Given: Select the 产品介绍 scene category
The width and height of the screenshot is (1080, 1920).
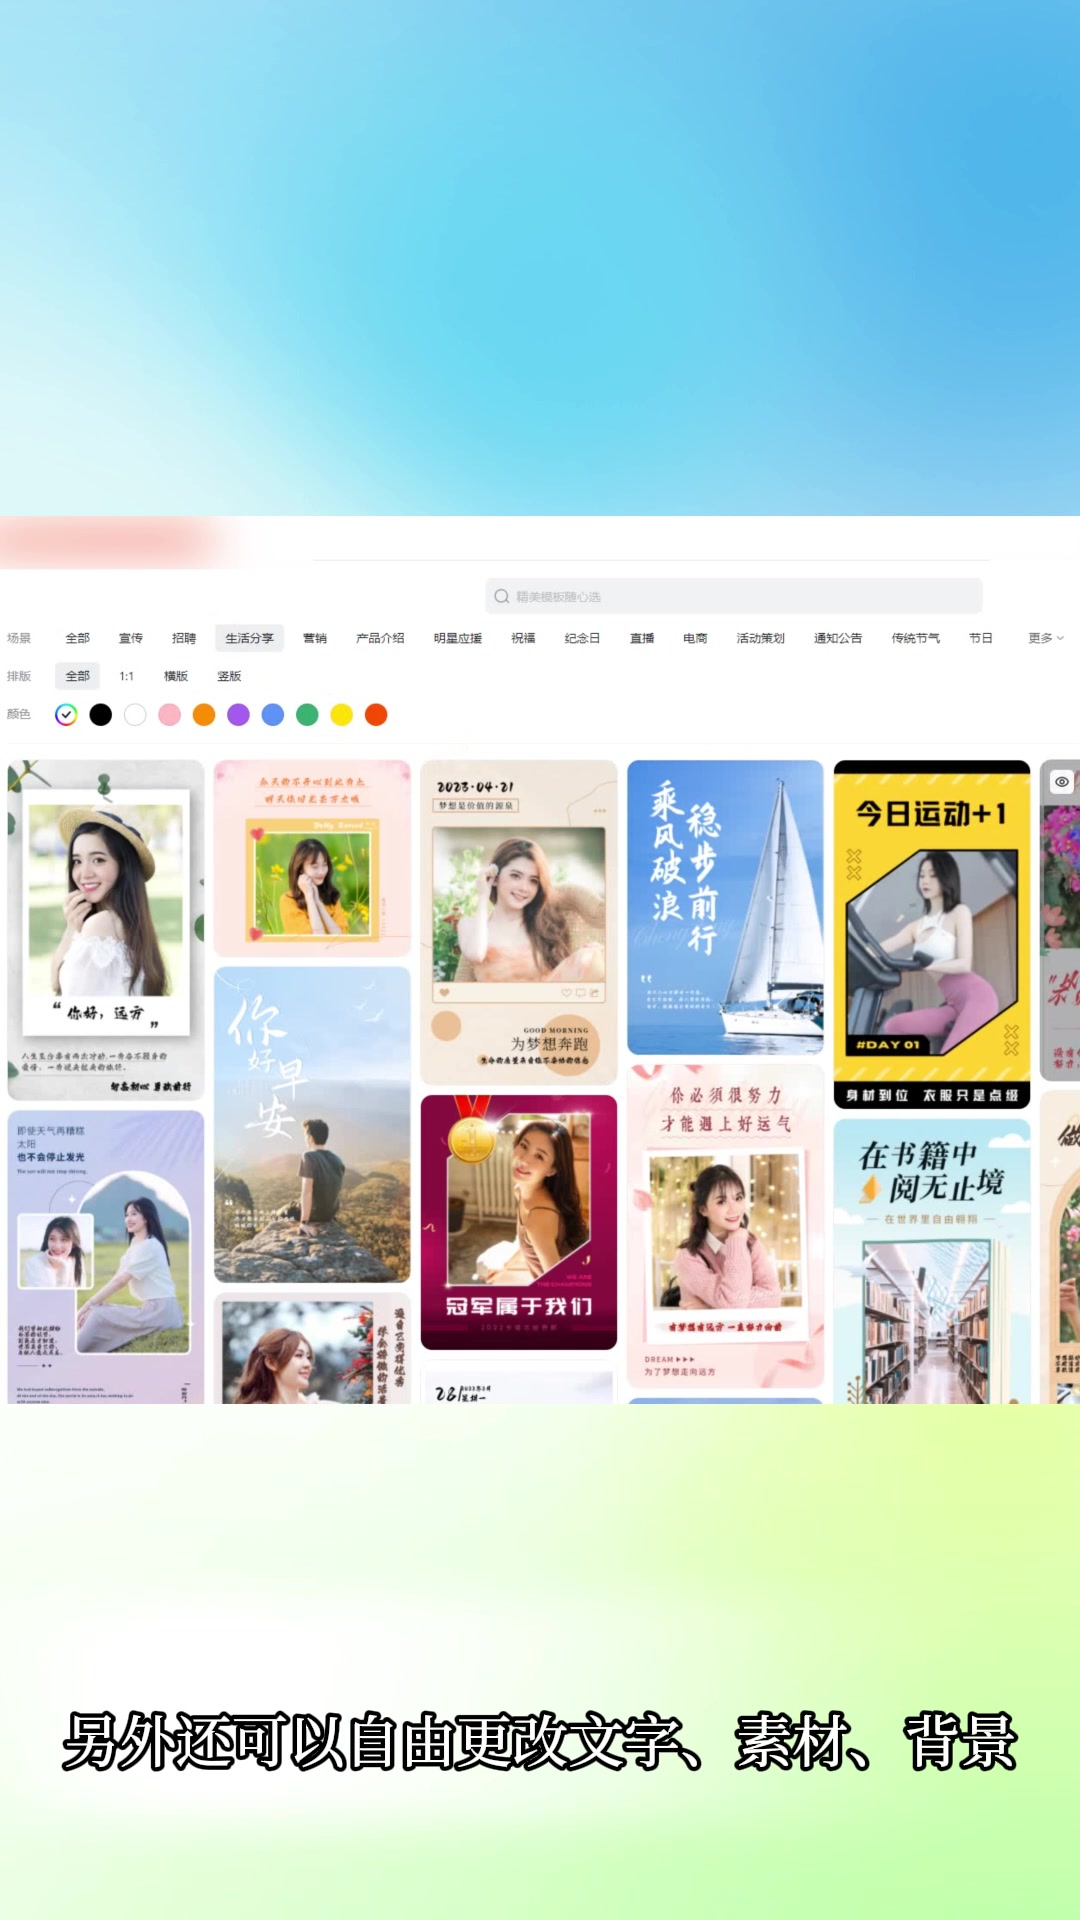Looking at the screenshot, I should (380, 638).
